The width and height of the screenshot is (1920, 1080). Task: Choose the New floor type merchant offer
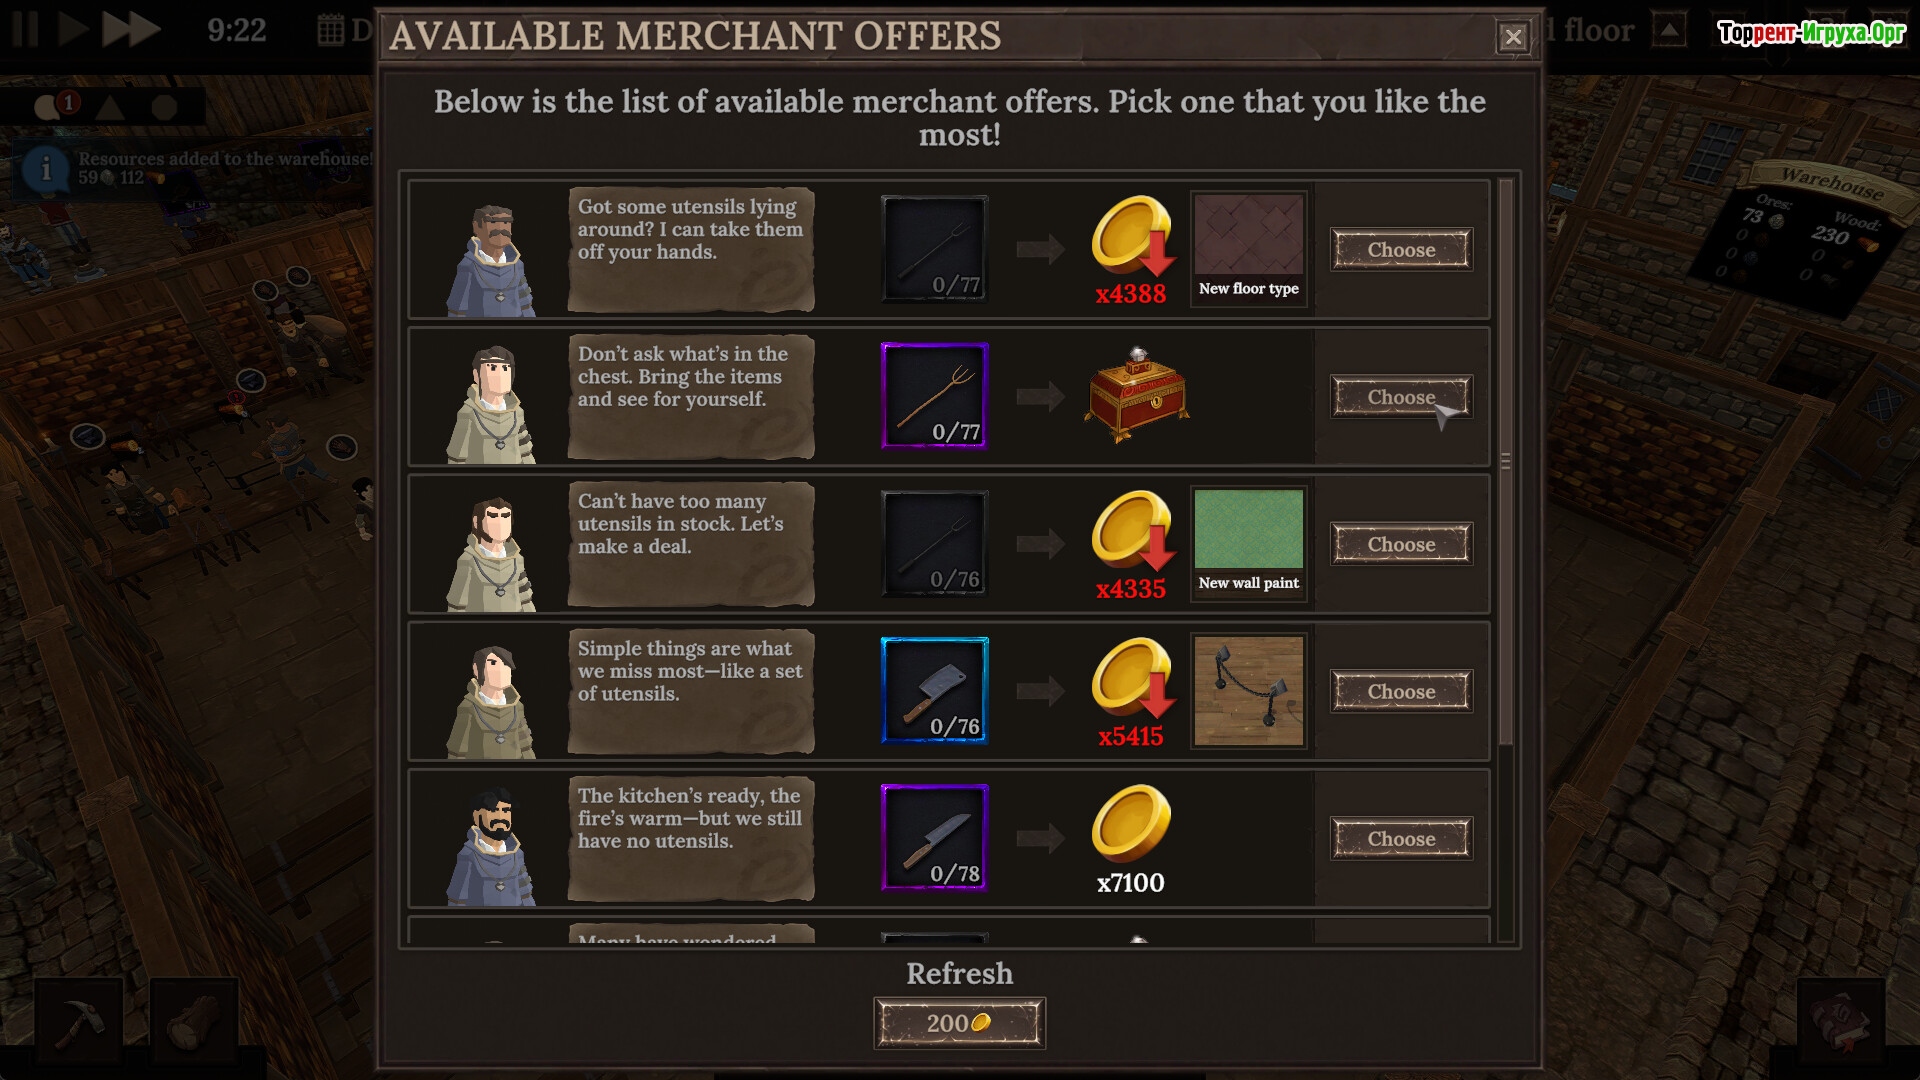tap(1401, 250)
